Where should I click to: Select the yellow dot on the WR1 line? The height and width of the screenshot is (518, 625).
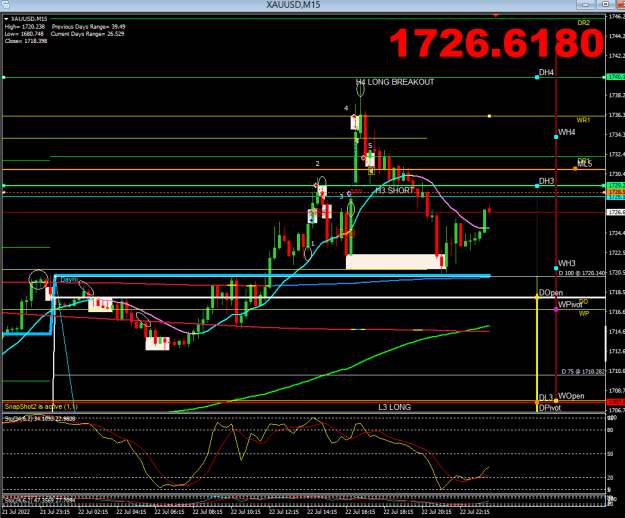pyautogui.click(x=489, y=116)
